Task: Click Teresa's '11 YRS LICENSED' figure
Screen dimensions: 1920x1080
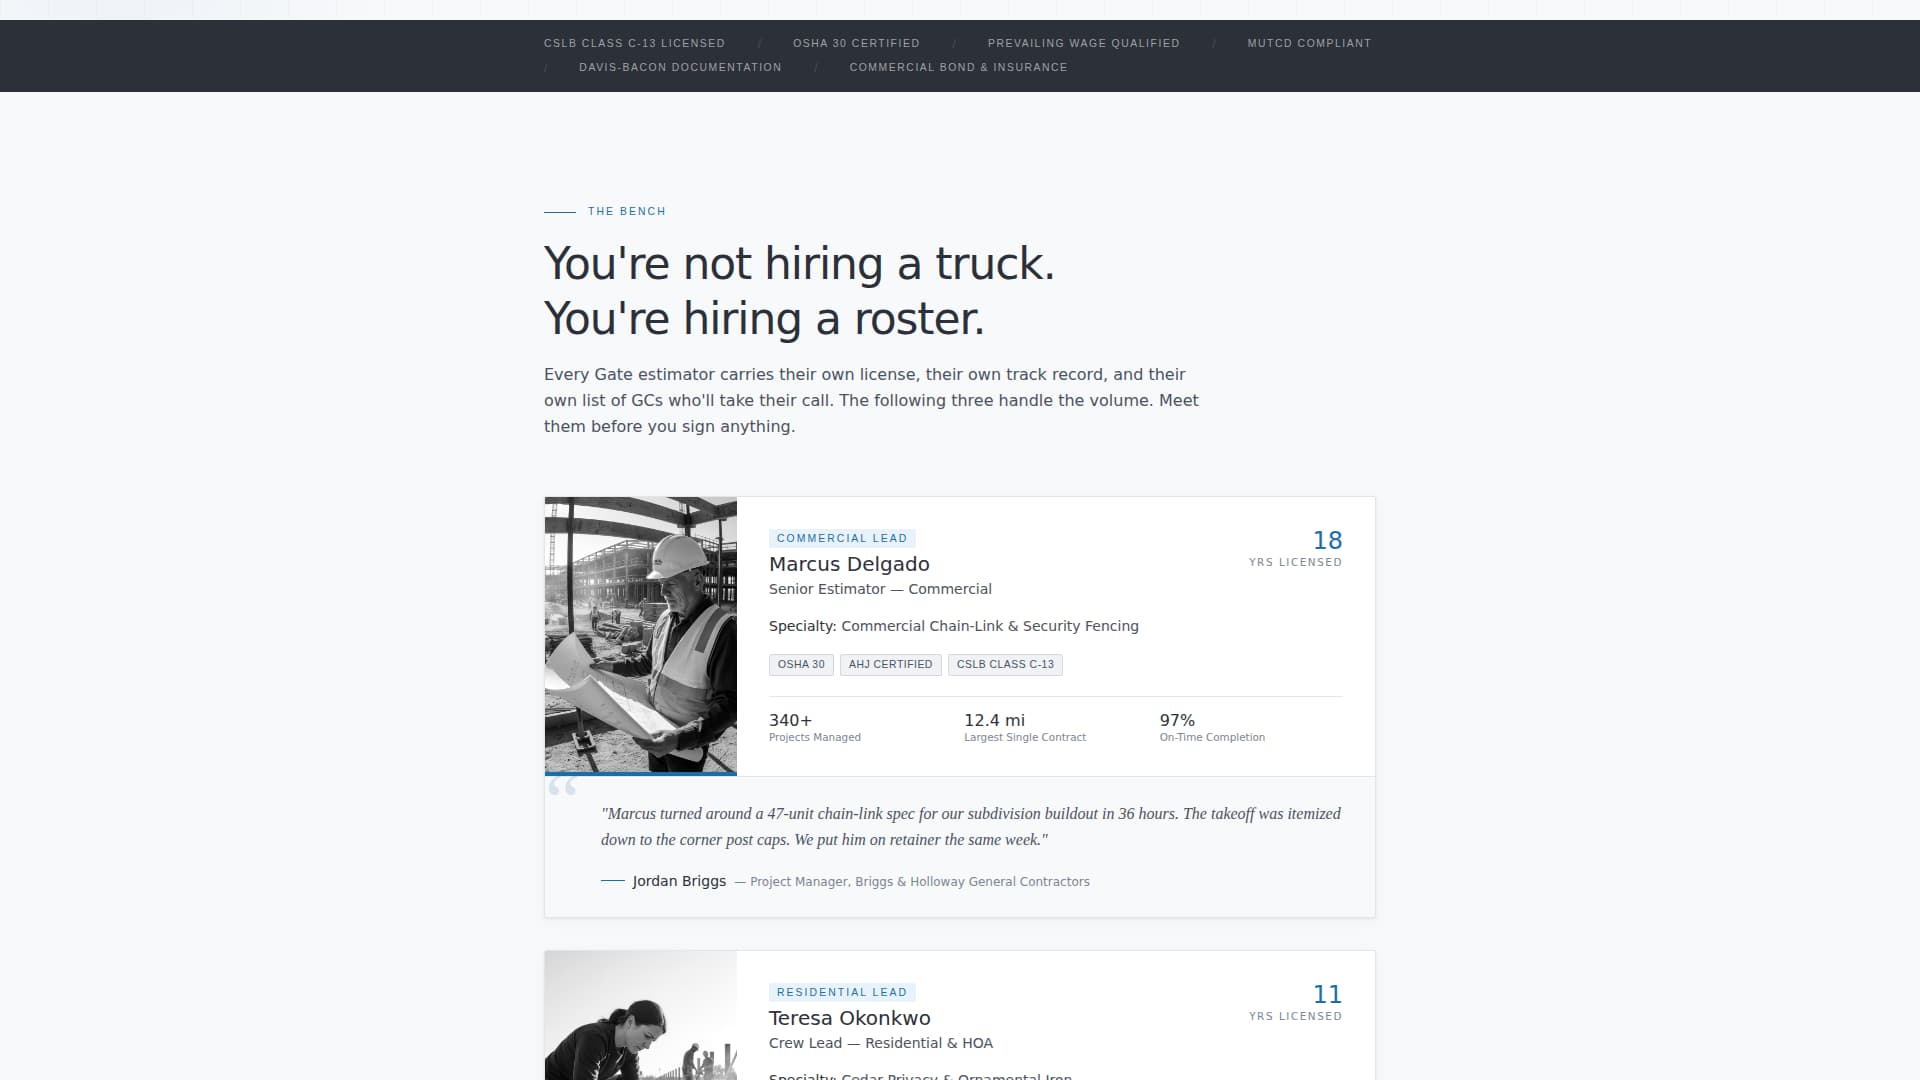Action: 1296,1002
